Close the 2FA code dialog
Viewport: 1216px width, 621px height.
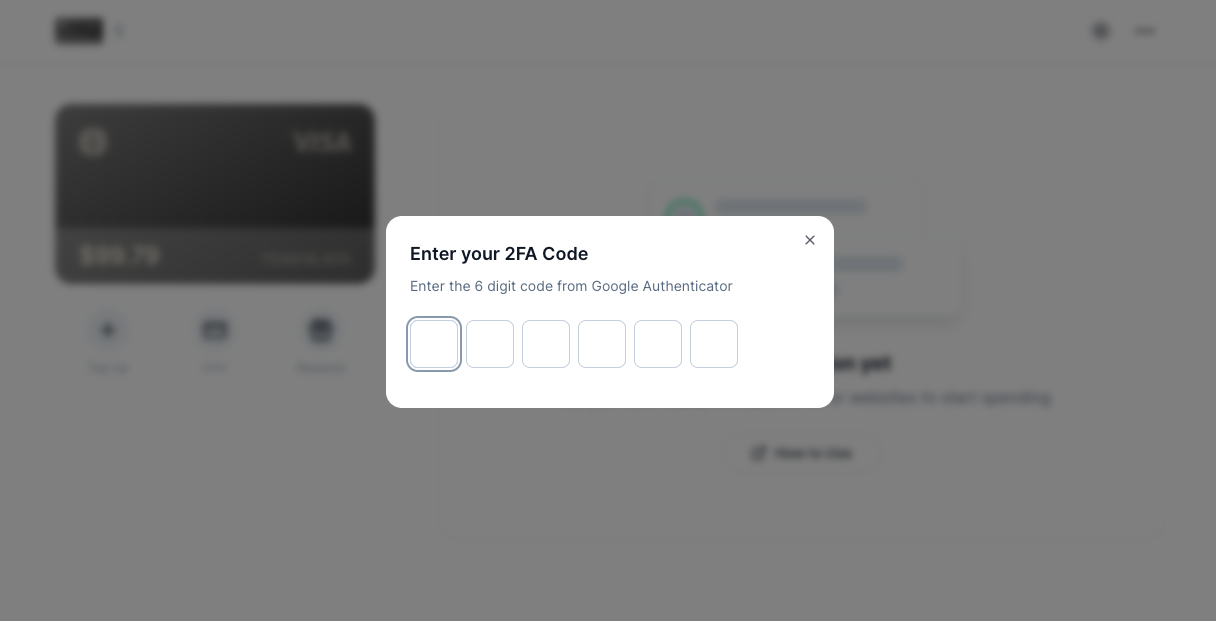click(810, 240)
